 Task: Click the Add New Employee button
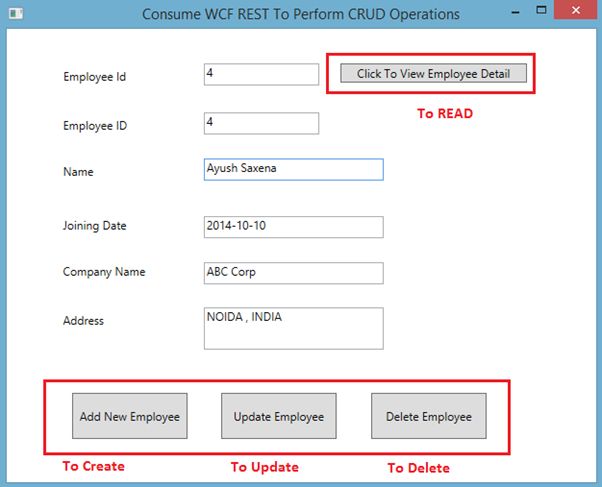click(130, 416)
